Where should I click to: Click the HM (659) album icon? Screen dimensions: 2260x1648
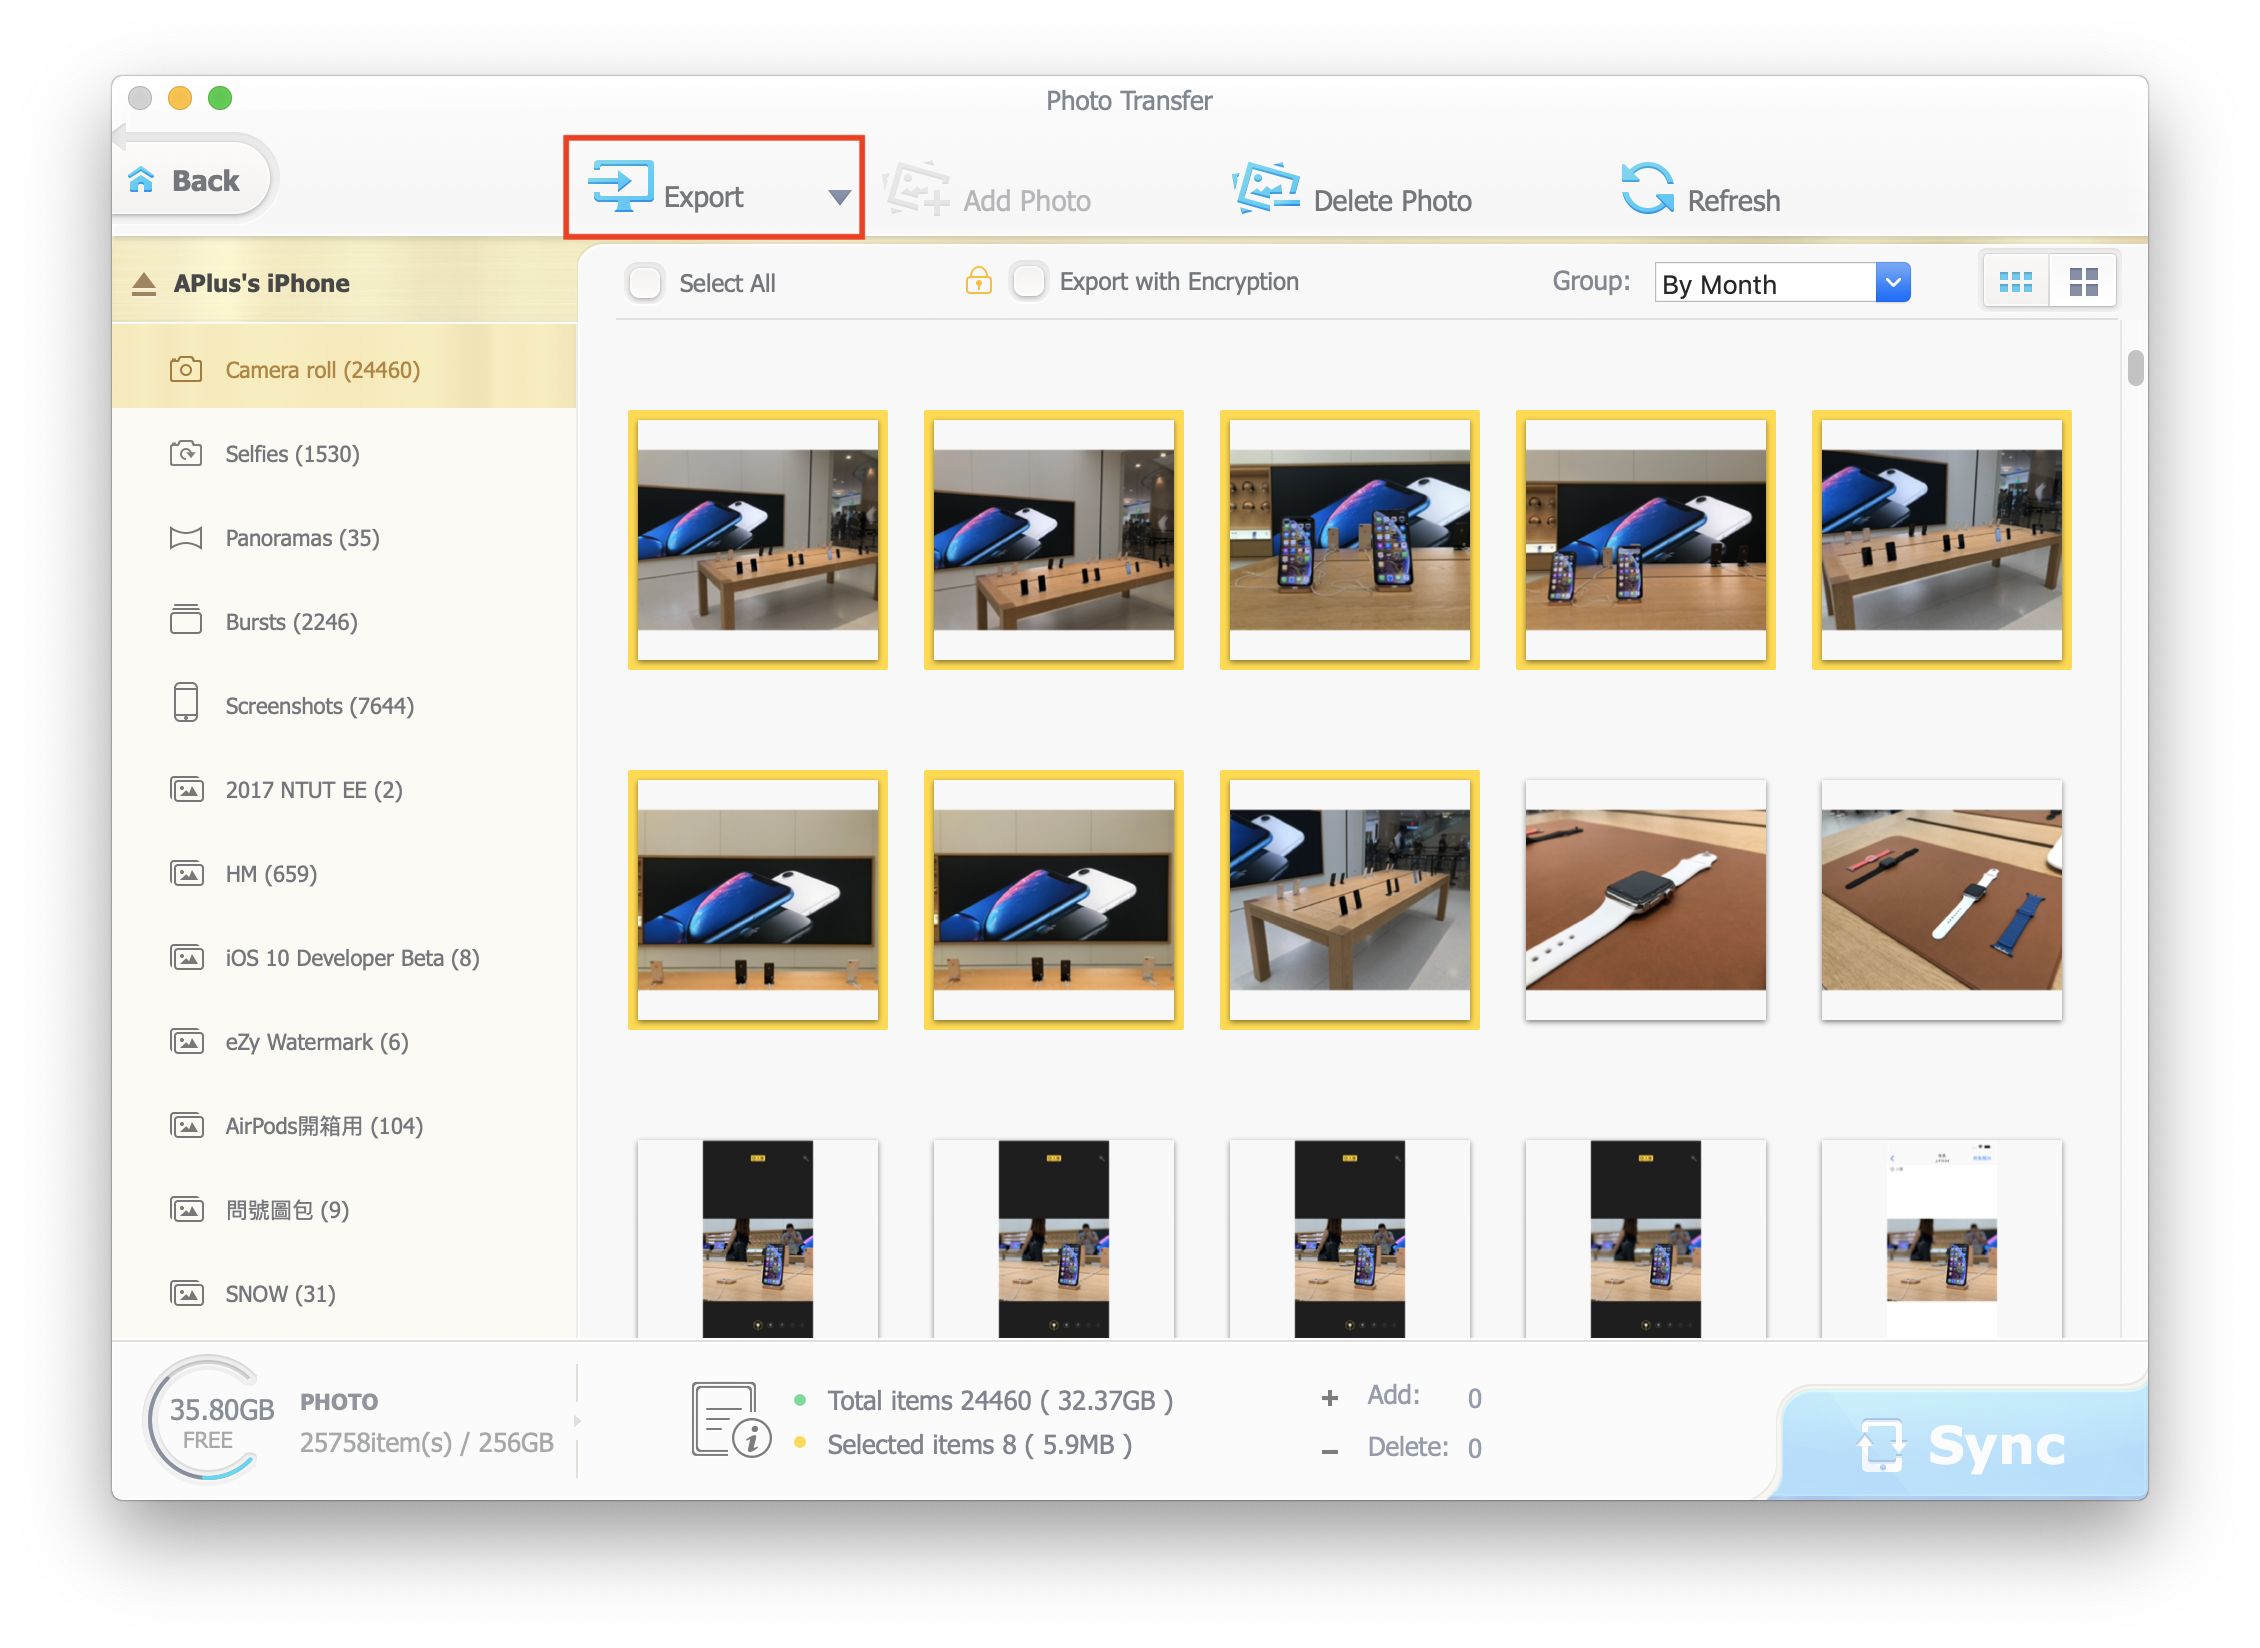click(187, 874)
